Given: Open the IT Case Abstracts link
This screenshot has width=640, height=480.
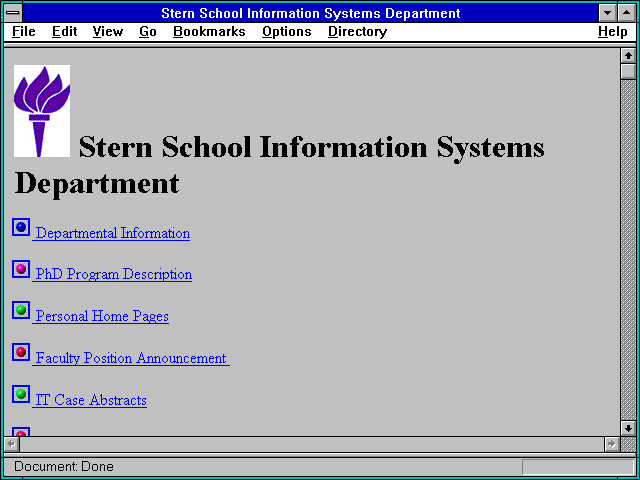Looking at the screenshot, I should point(91,400).
